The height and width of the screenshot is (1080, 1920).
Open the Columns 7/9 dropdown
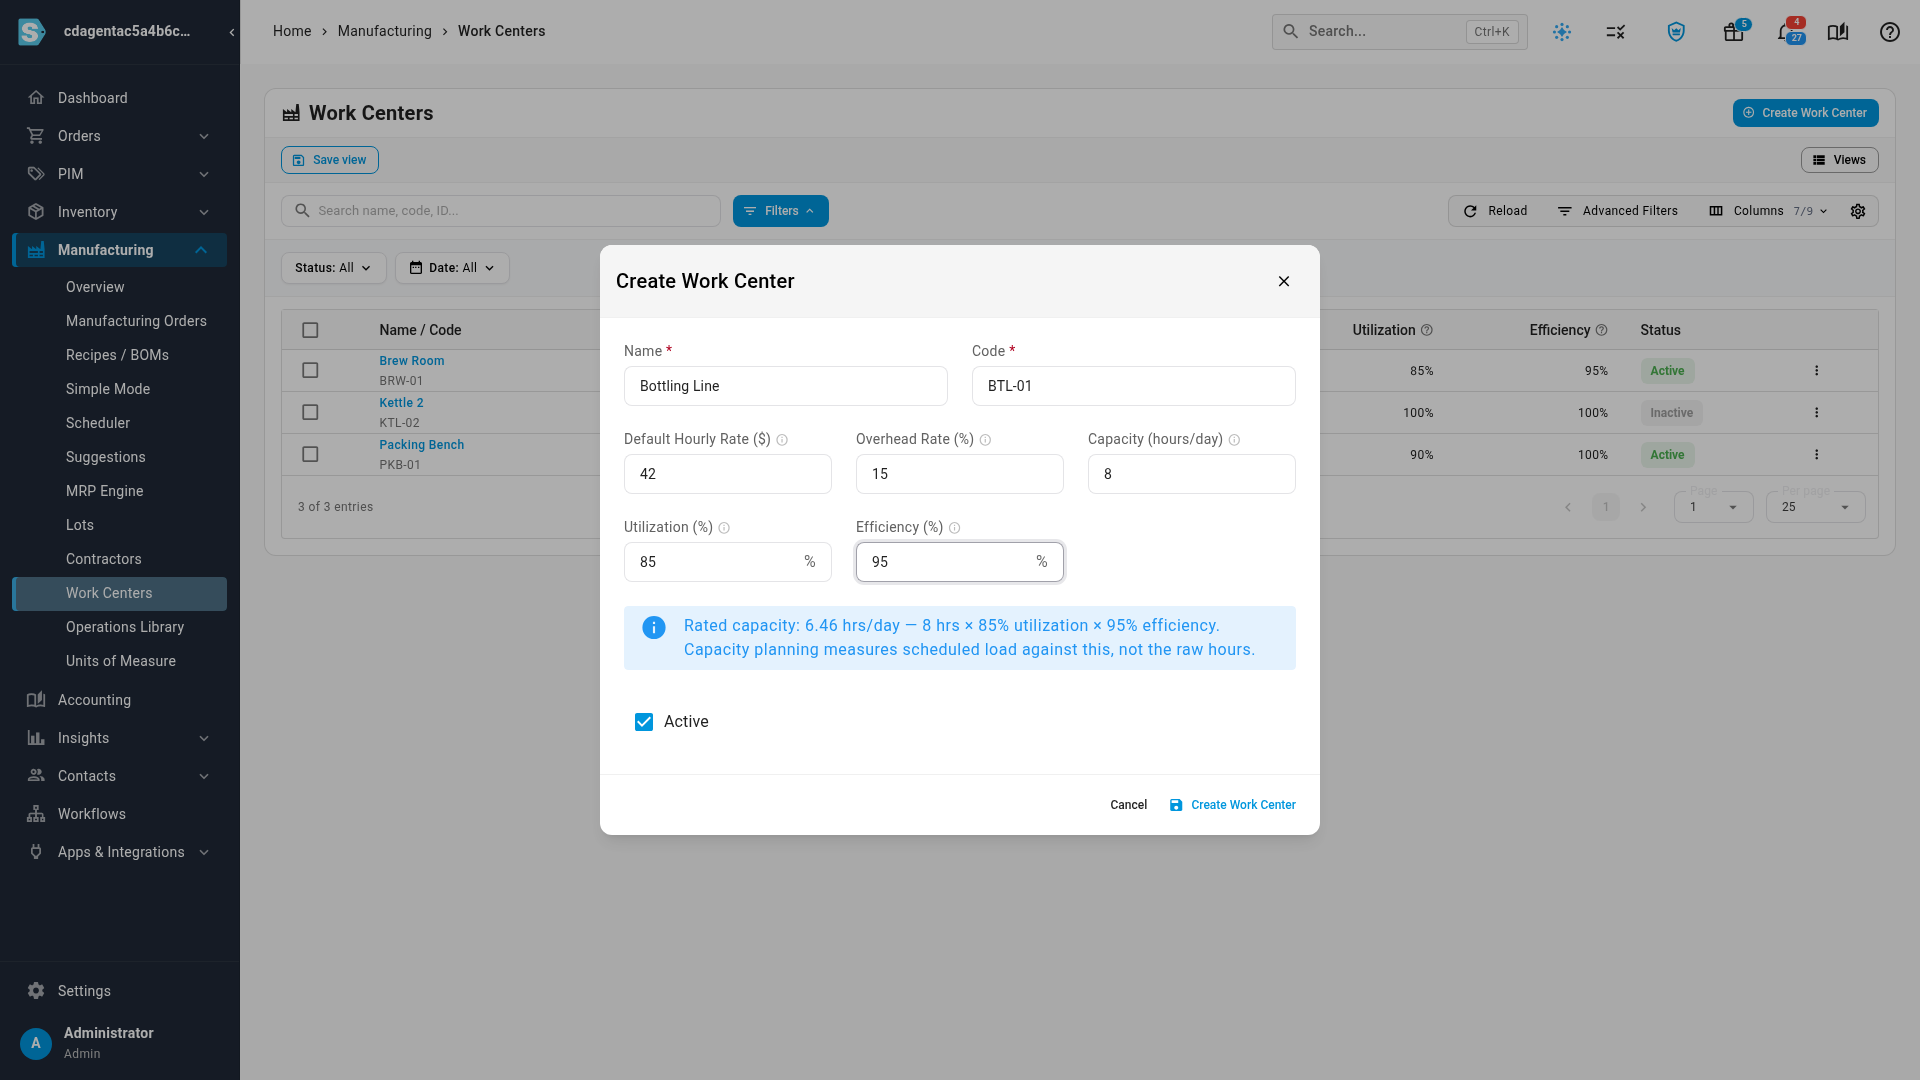coord(1768,211)
